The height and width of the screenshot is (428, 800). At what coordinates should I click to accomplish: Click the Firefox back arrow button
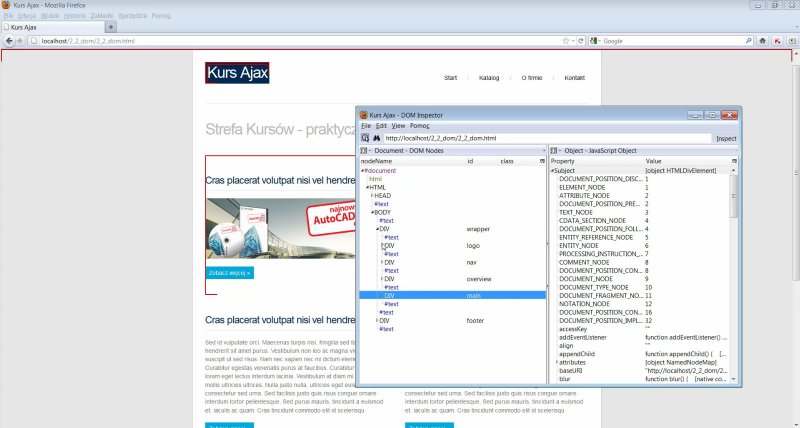coord(9,41)
